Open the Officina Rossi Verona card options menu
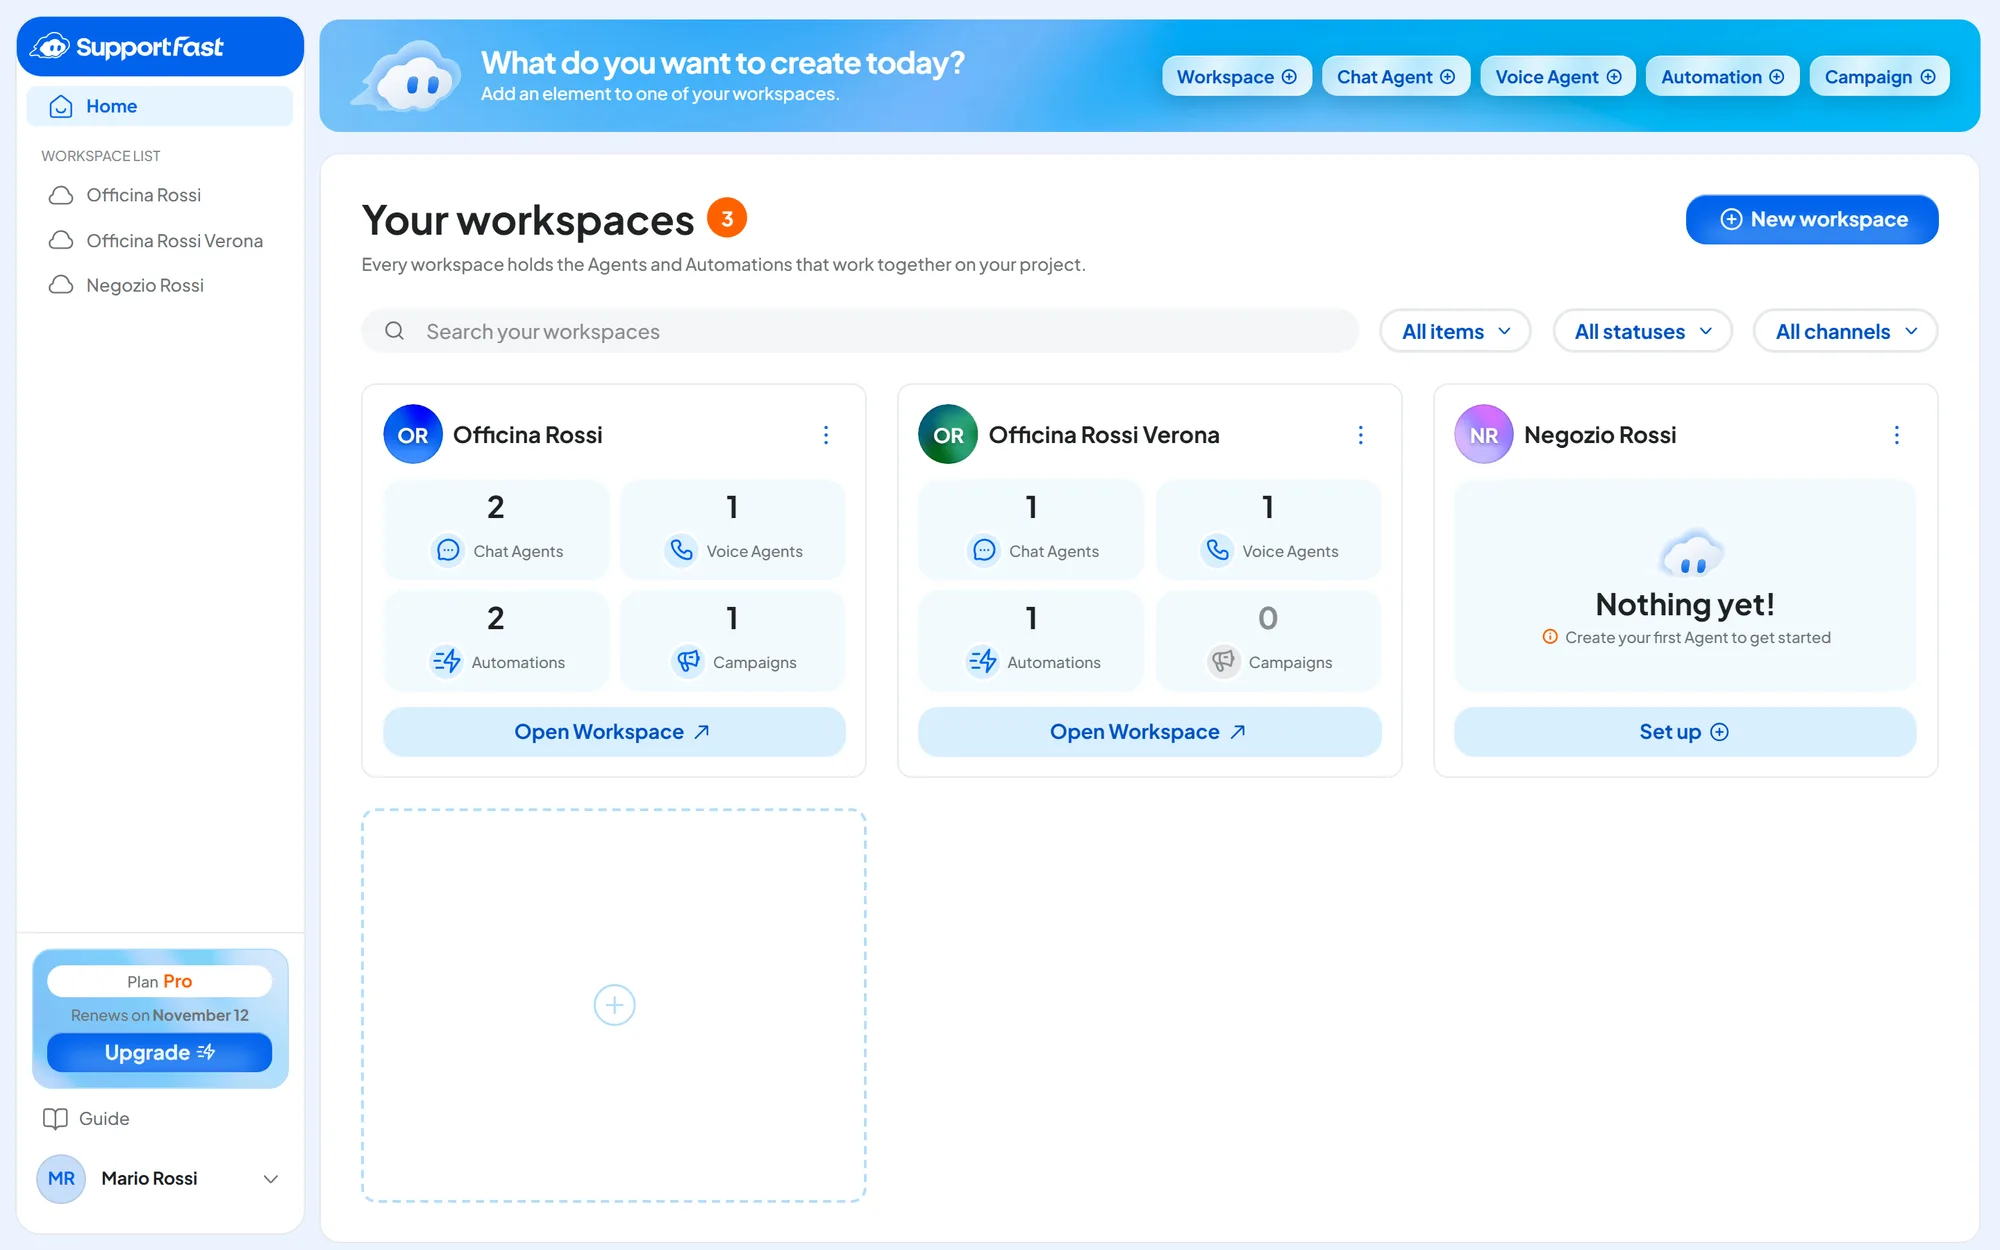The height and width of the screenshot is (1250, 2000). (1360, 435)
